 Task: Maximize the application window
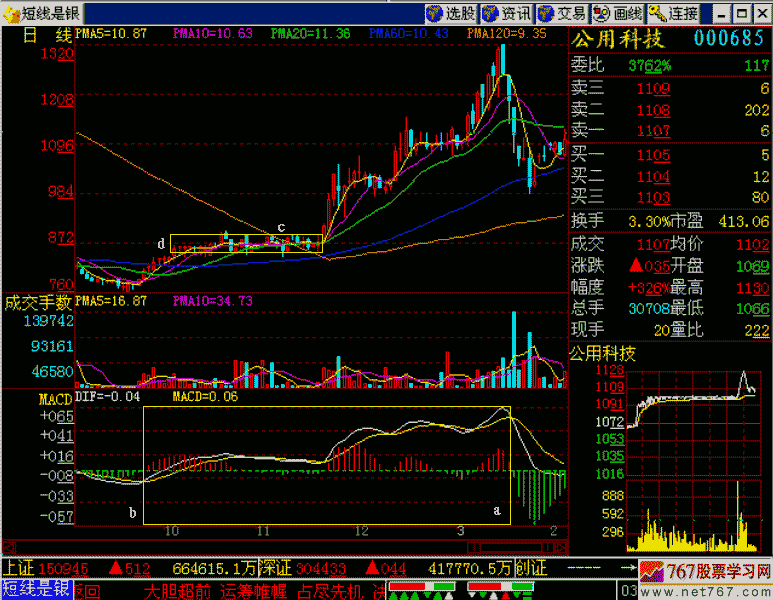pos(741,14)
